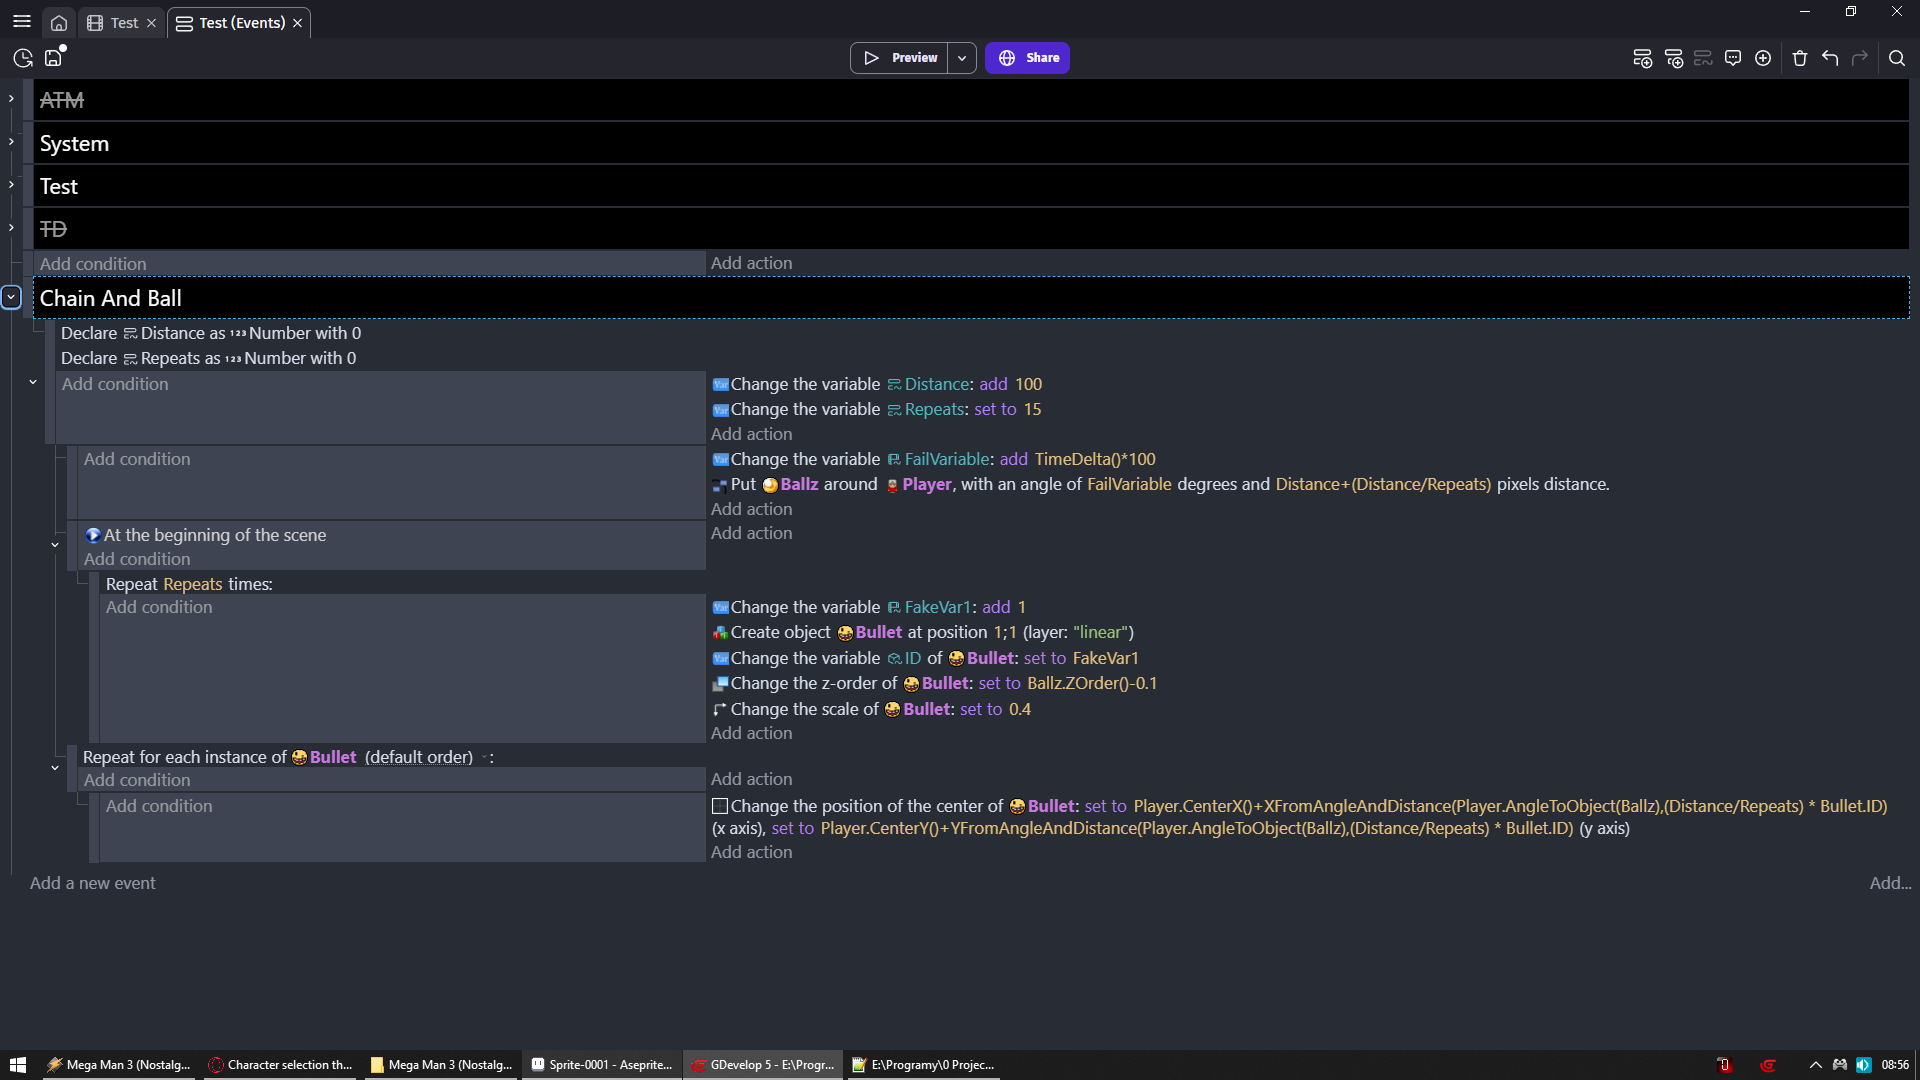1920x1080 pixels.
Task: Click the circled plus add-other-event icon
Action: pos(1763,58)
